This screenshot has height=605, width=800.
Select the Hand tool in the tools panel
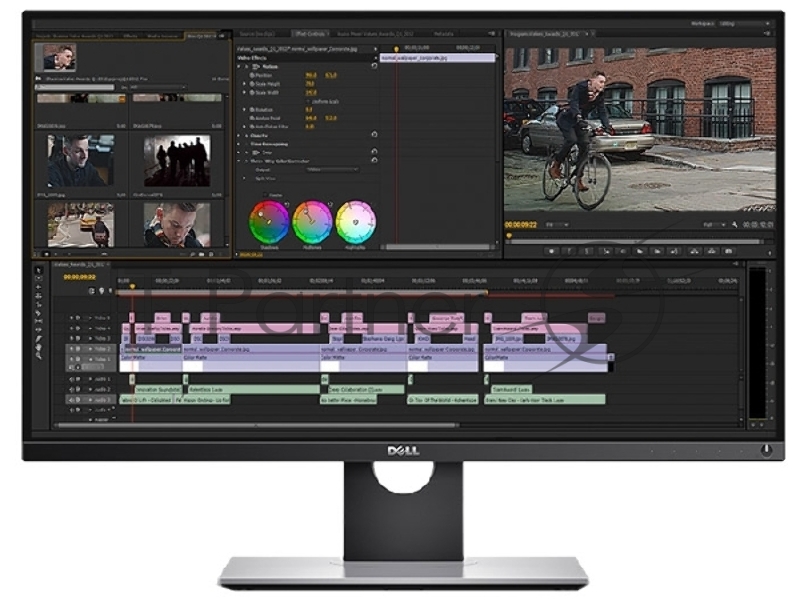38,348
